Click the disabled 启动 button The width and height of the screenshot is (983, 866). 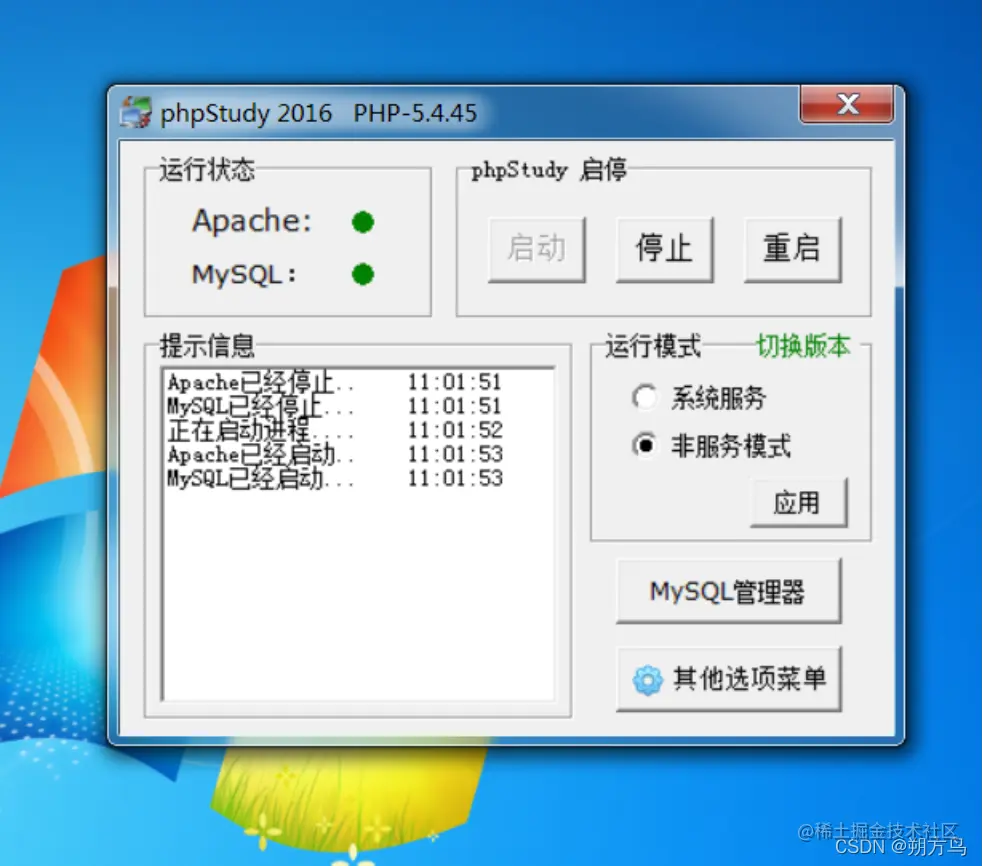tap(537, 249)
